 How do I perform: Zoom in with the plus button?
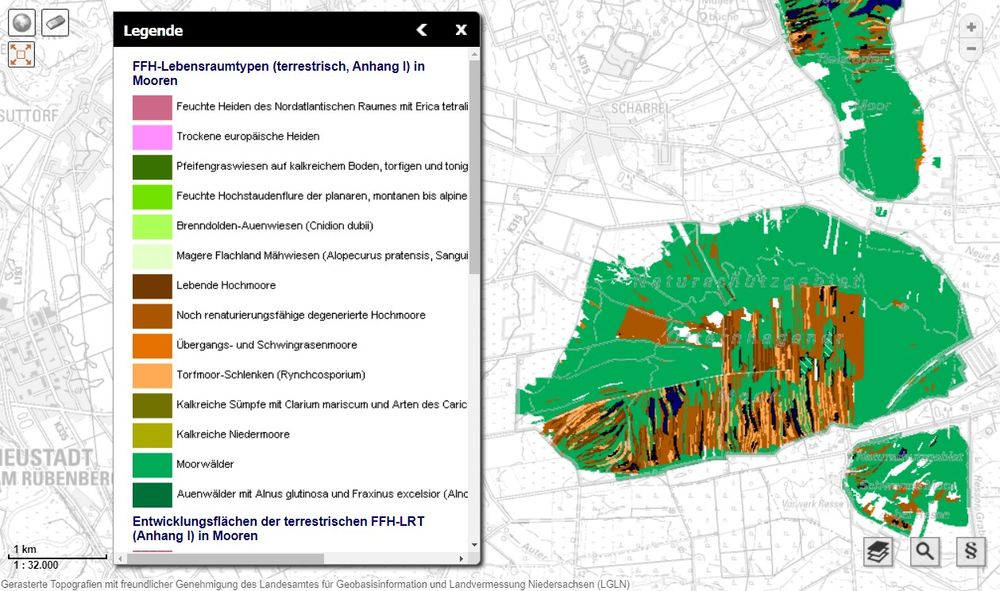(971, 28)
